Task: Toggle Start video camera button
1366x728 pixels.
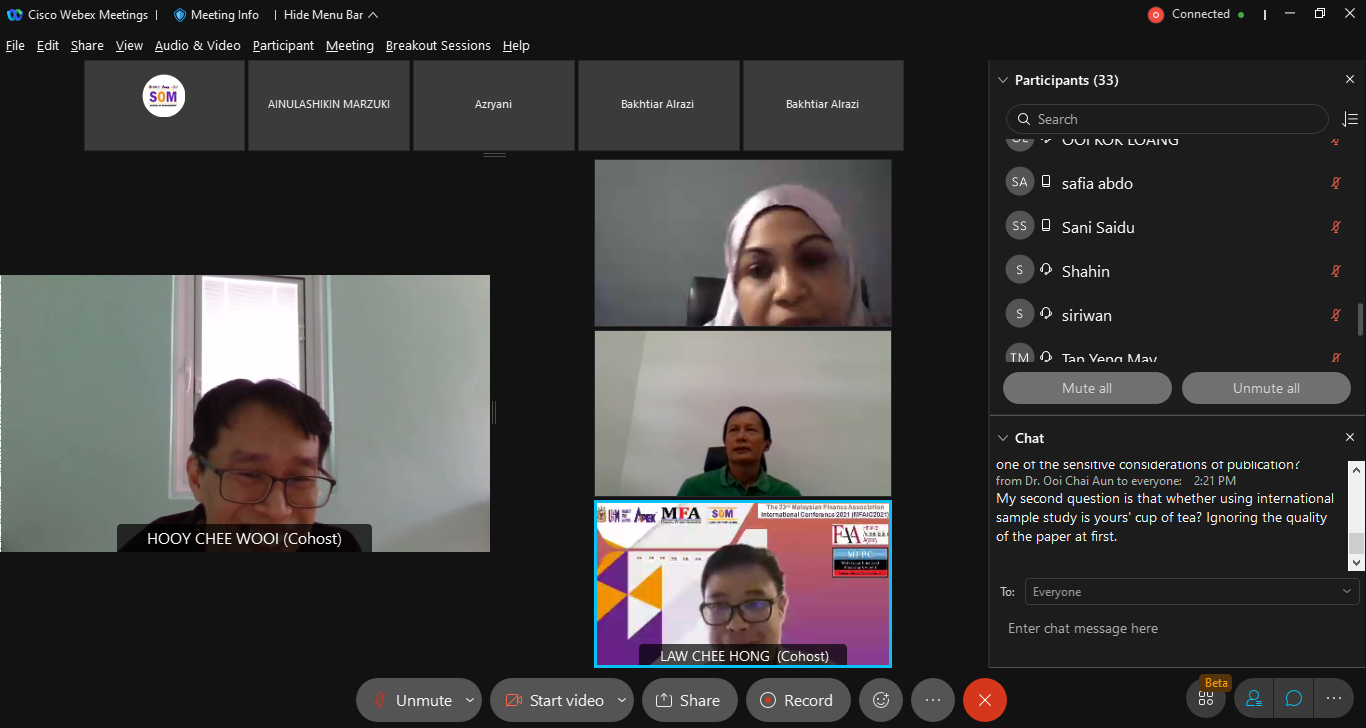Action: 555,700
